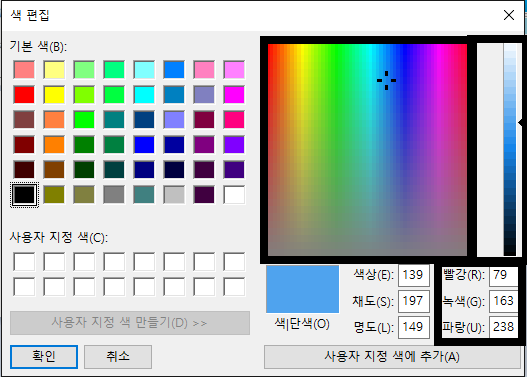Select the magenta basic color swatch

point(234,94)
